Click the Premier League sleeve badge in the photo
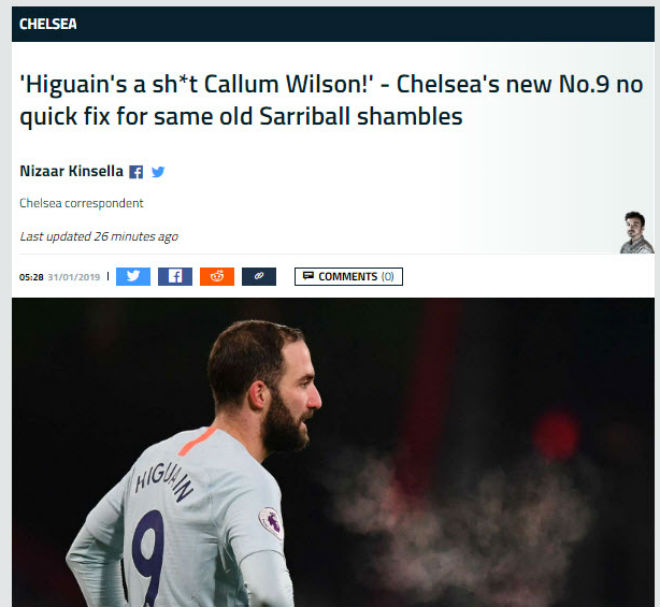The image size is (660, 607). coord(271,523)
